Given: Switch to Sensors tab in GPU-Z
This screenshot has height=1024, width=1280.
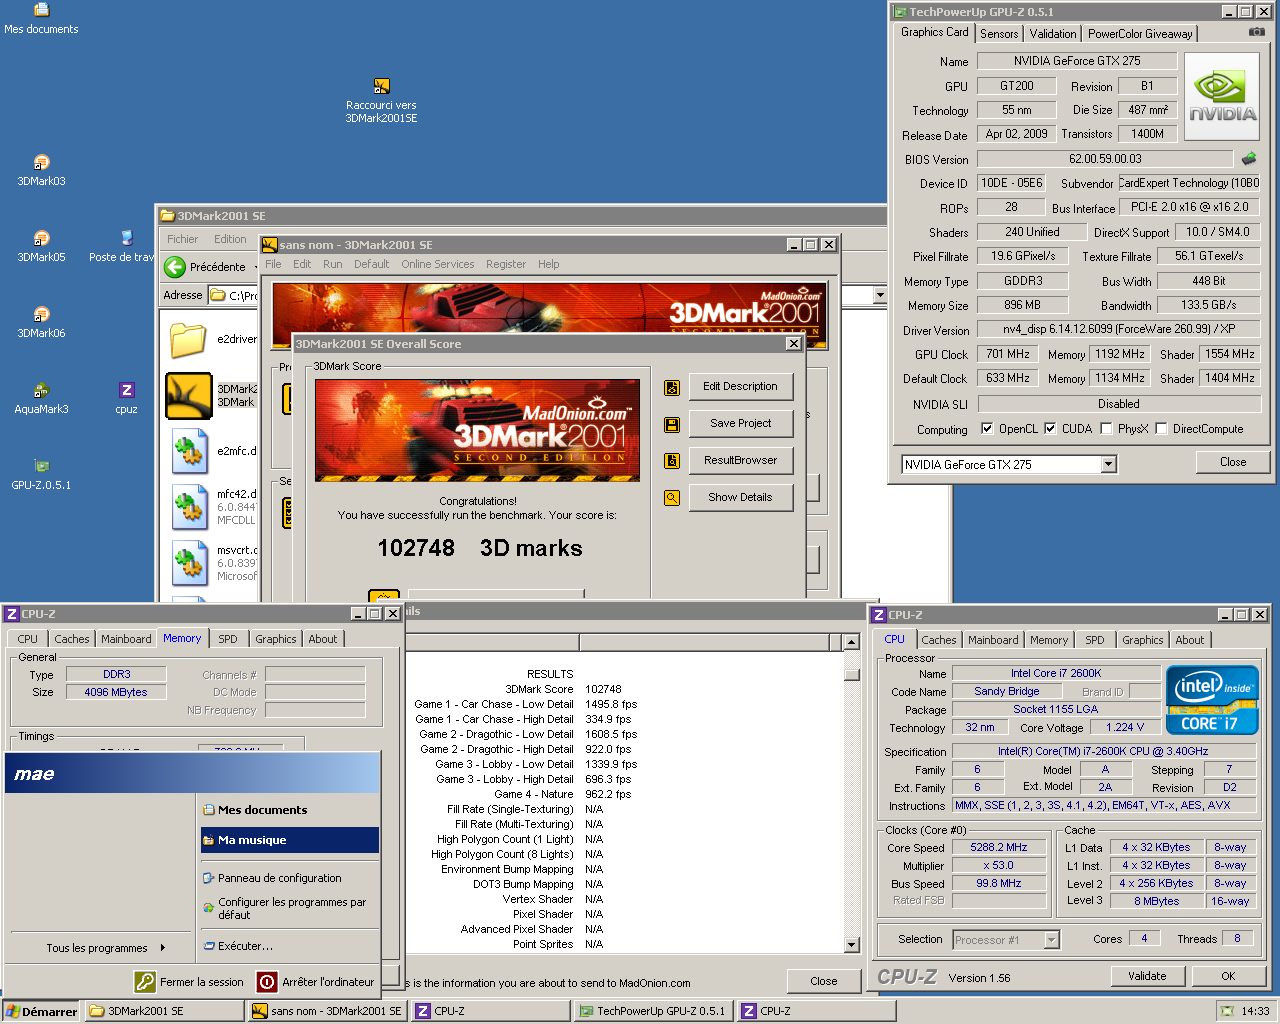Looking at the screenshot, I should [999, 34].
